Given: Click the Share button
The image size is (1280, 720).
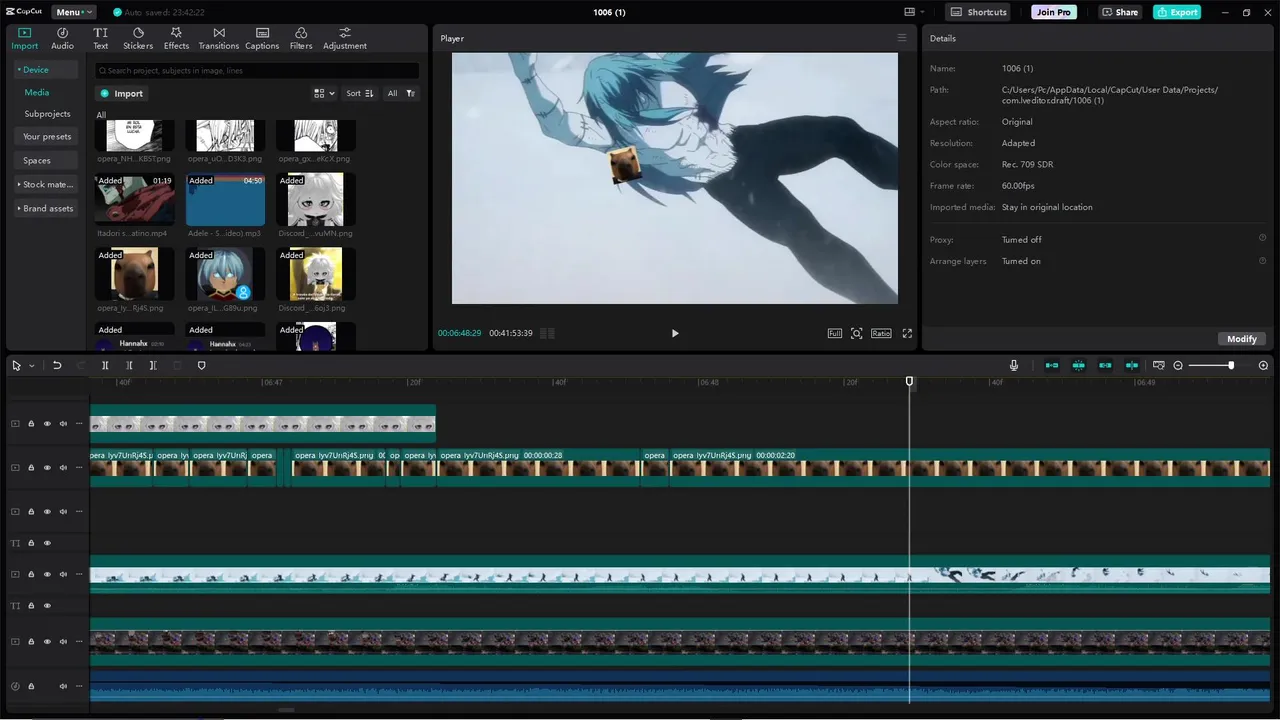Looking at the screenshot, I should click(1120, 12).
